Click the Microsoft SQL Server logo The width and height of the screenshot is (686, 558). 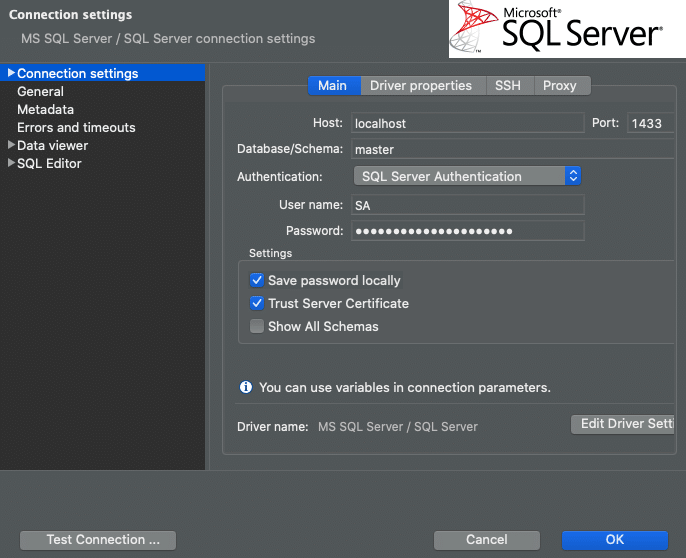coord(567,29)
